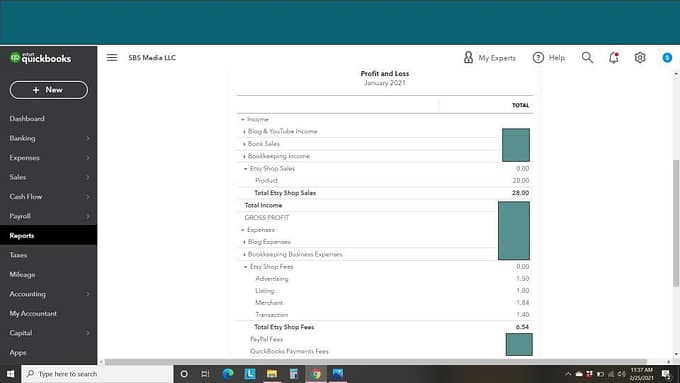Open Banking in sidebar

click(x=23, y=138)
